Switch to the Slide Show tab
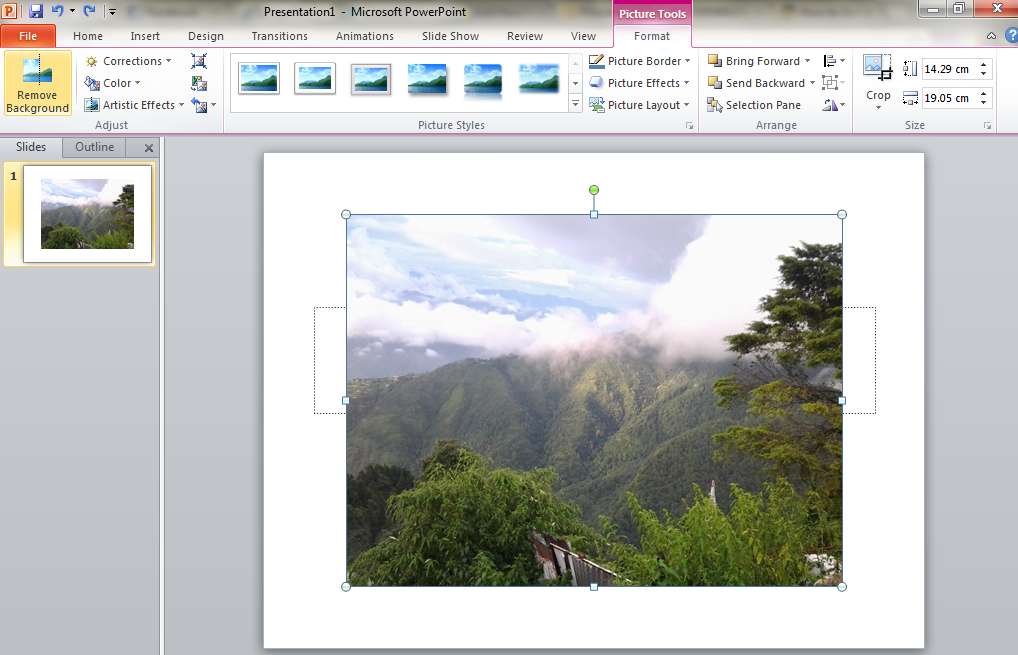 click(x=450, y=36)
